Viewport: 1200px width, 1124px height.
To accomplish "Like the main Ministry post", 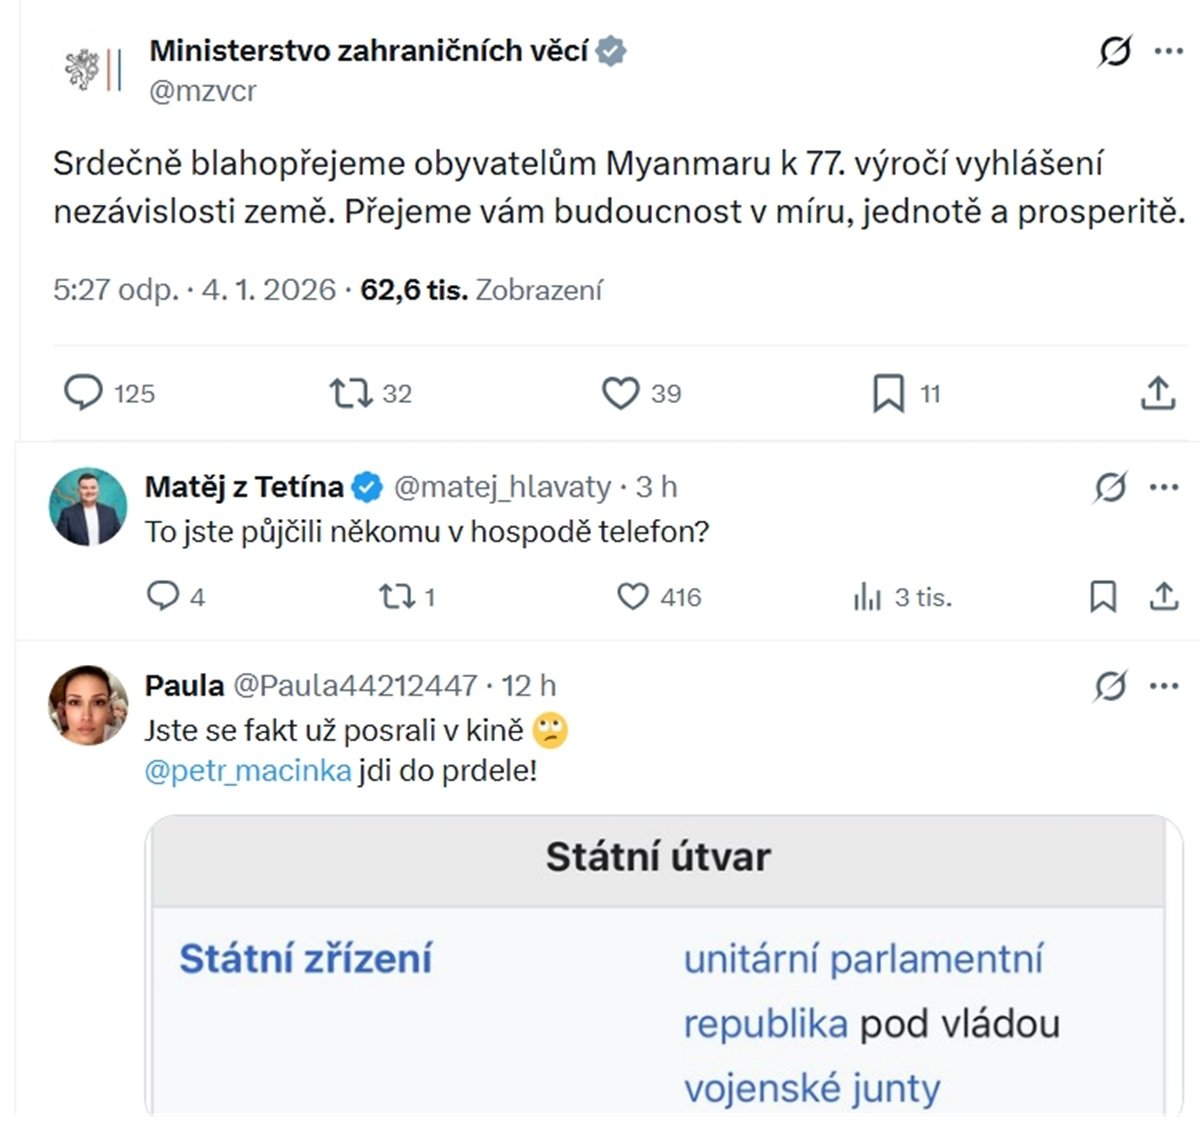I will click(x=620, y=393).
